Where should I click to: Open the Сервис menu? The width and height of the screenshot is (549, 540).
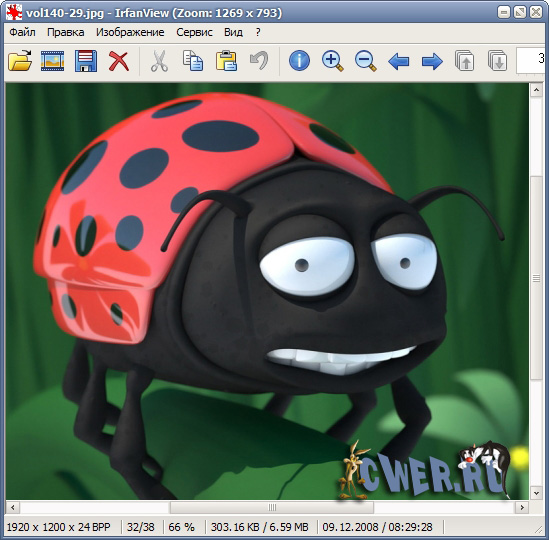(194, 32)
